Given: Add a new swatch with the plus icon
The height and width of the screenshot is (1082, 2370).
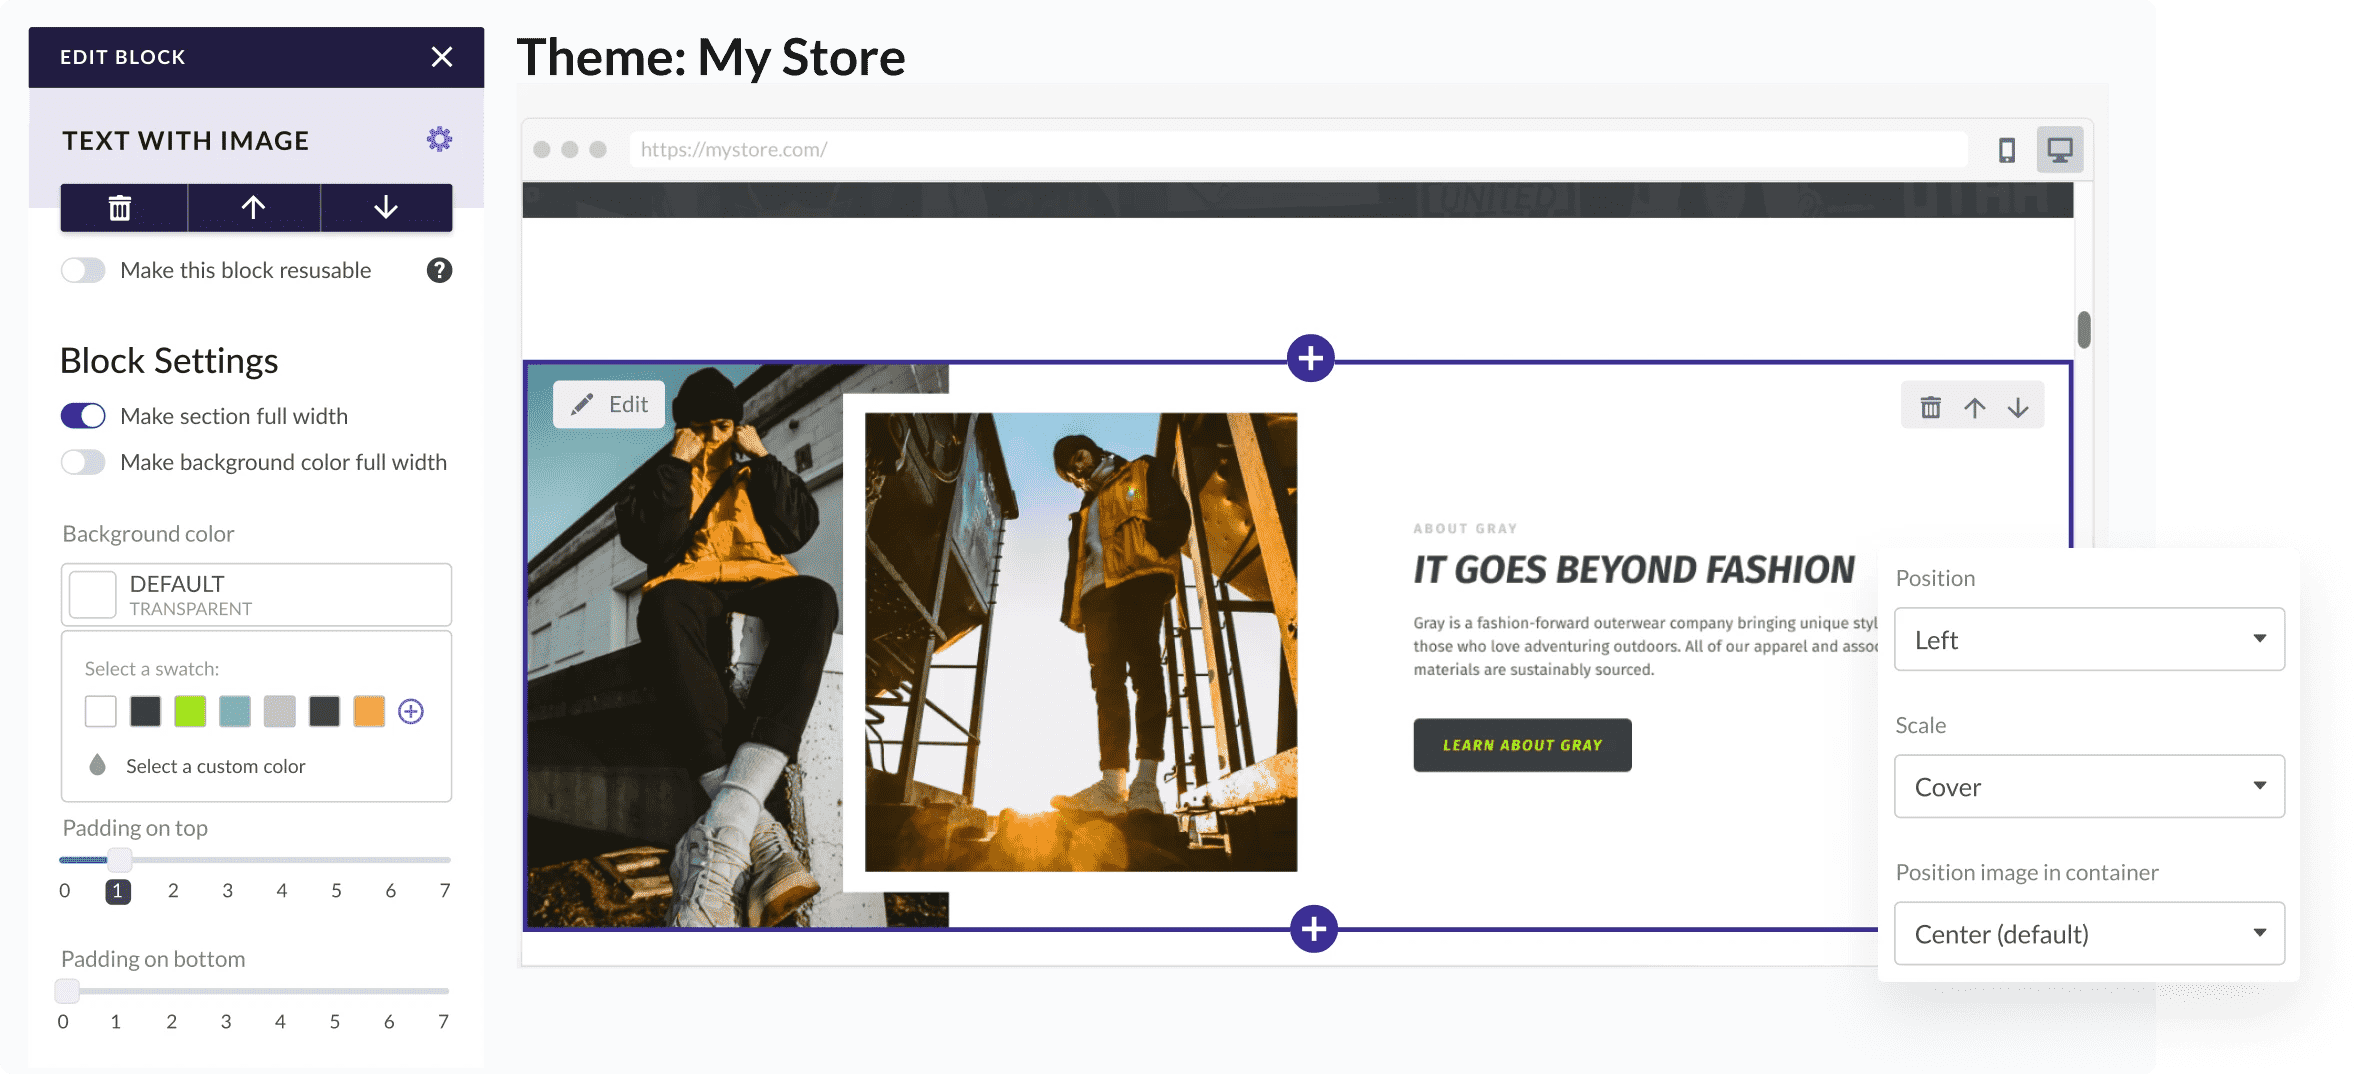Looking at the screenshot, I should click(411, 711).
